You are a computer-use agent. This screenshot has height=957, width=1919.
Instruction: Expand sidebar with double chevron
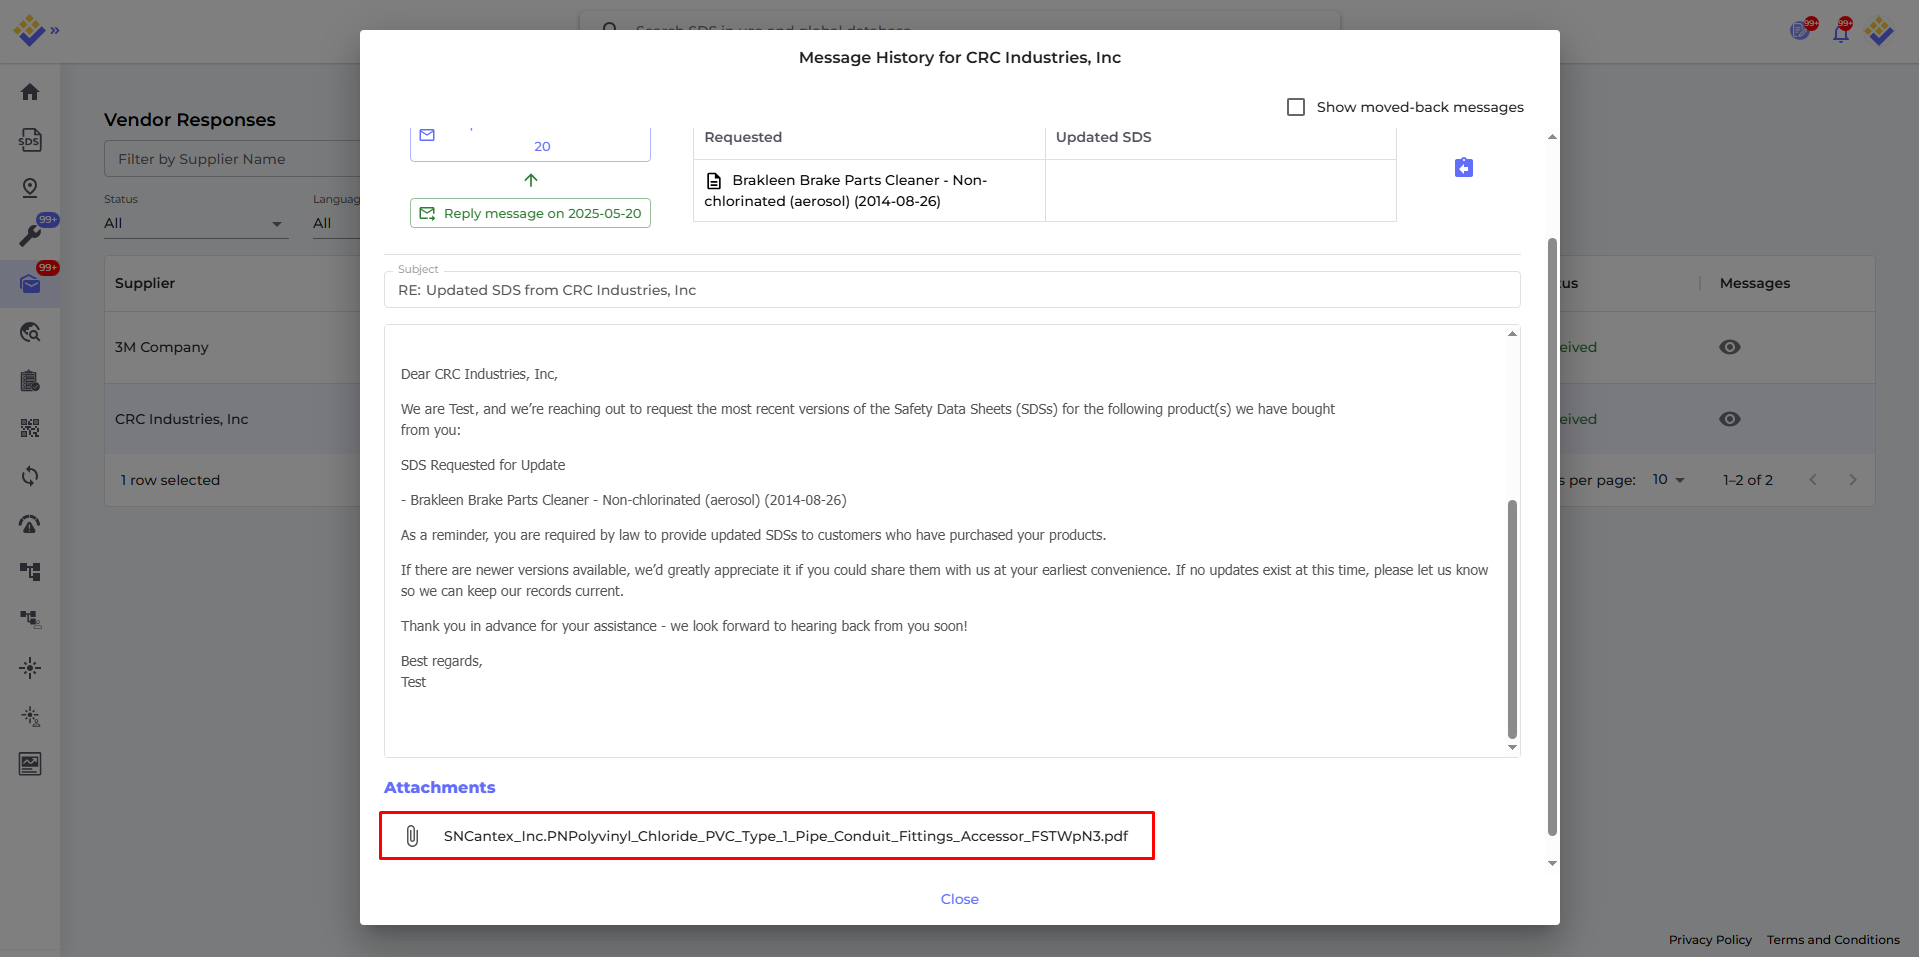coord(55,31)
